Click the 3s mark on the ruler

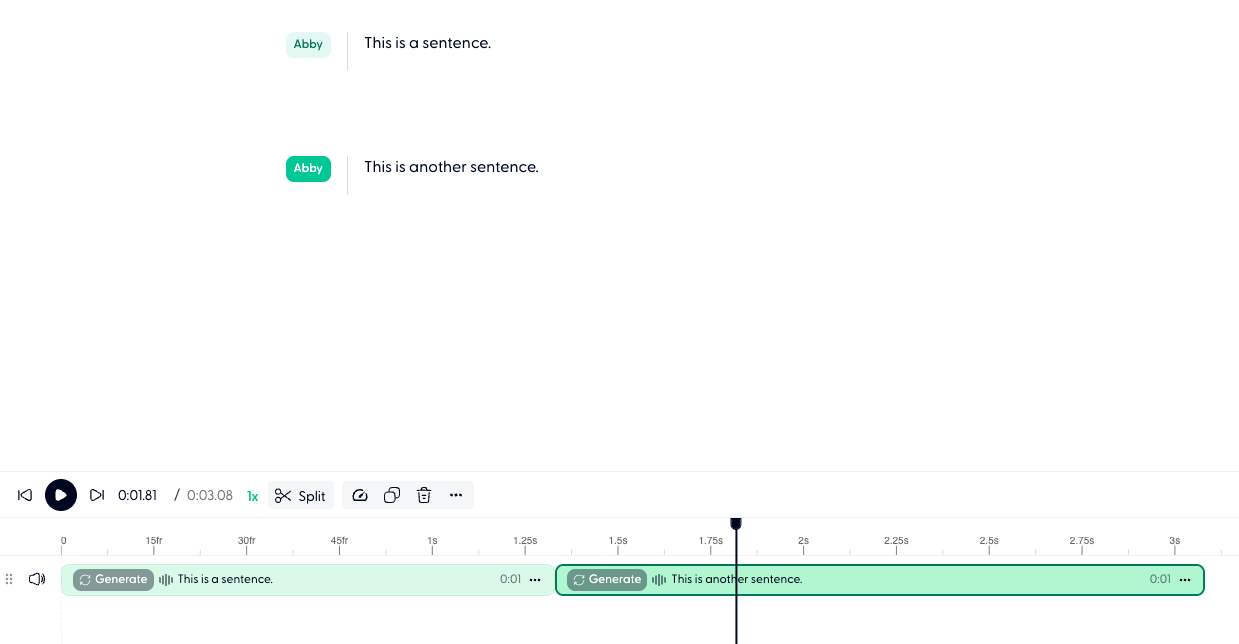coord(1174,541)
